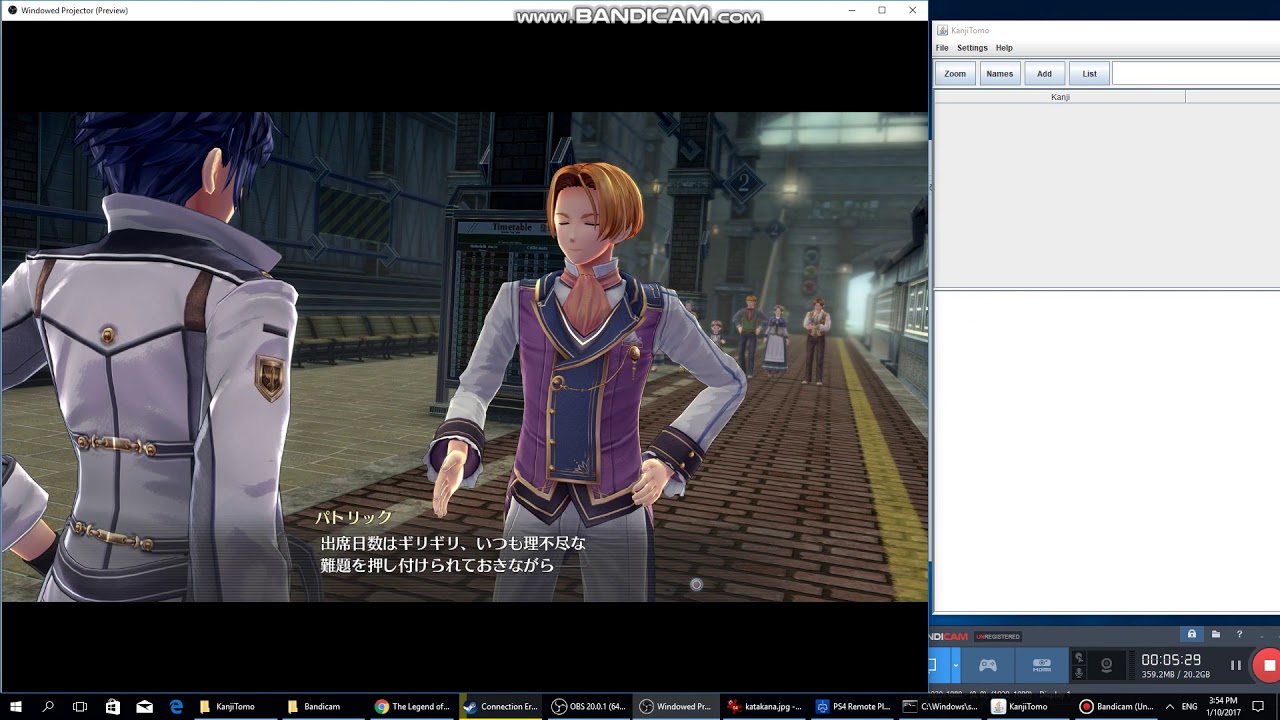Switch to KanjiTomo Java app taskbar item
The image size is (1280, 720).
pos(1028,706)
